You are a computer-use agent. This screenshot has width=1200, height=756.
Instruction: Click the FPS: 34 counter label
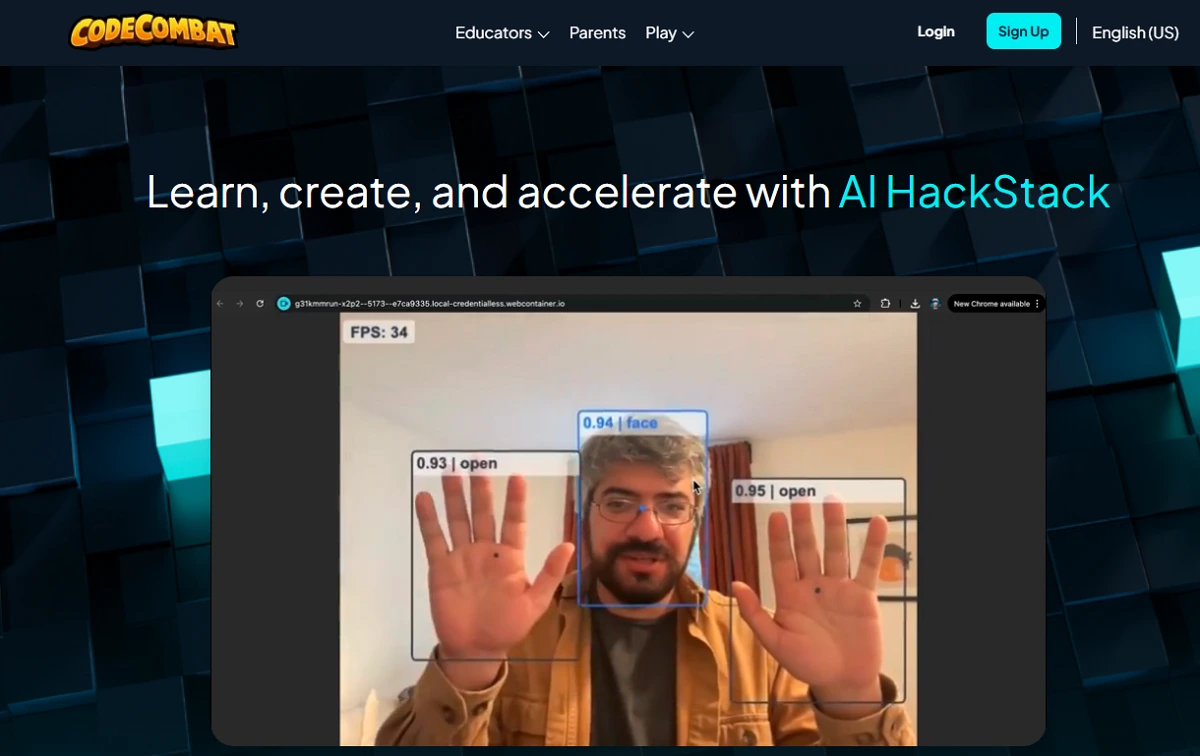tap(379, 332)
